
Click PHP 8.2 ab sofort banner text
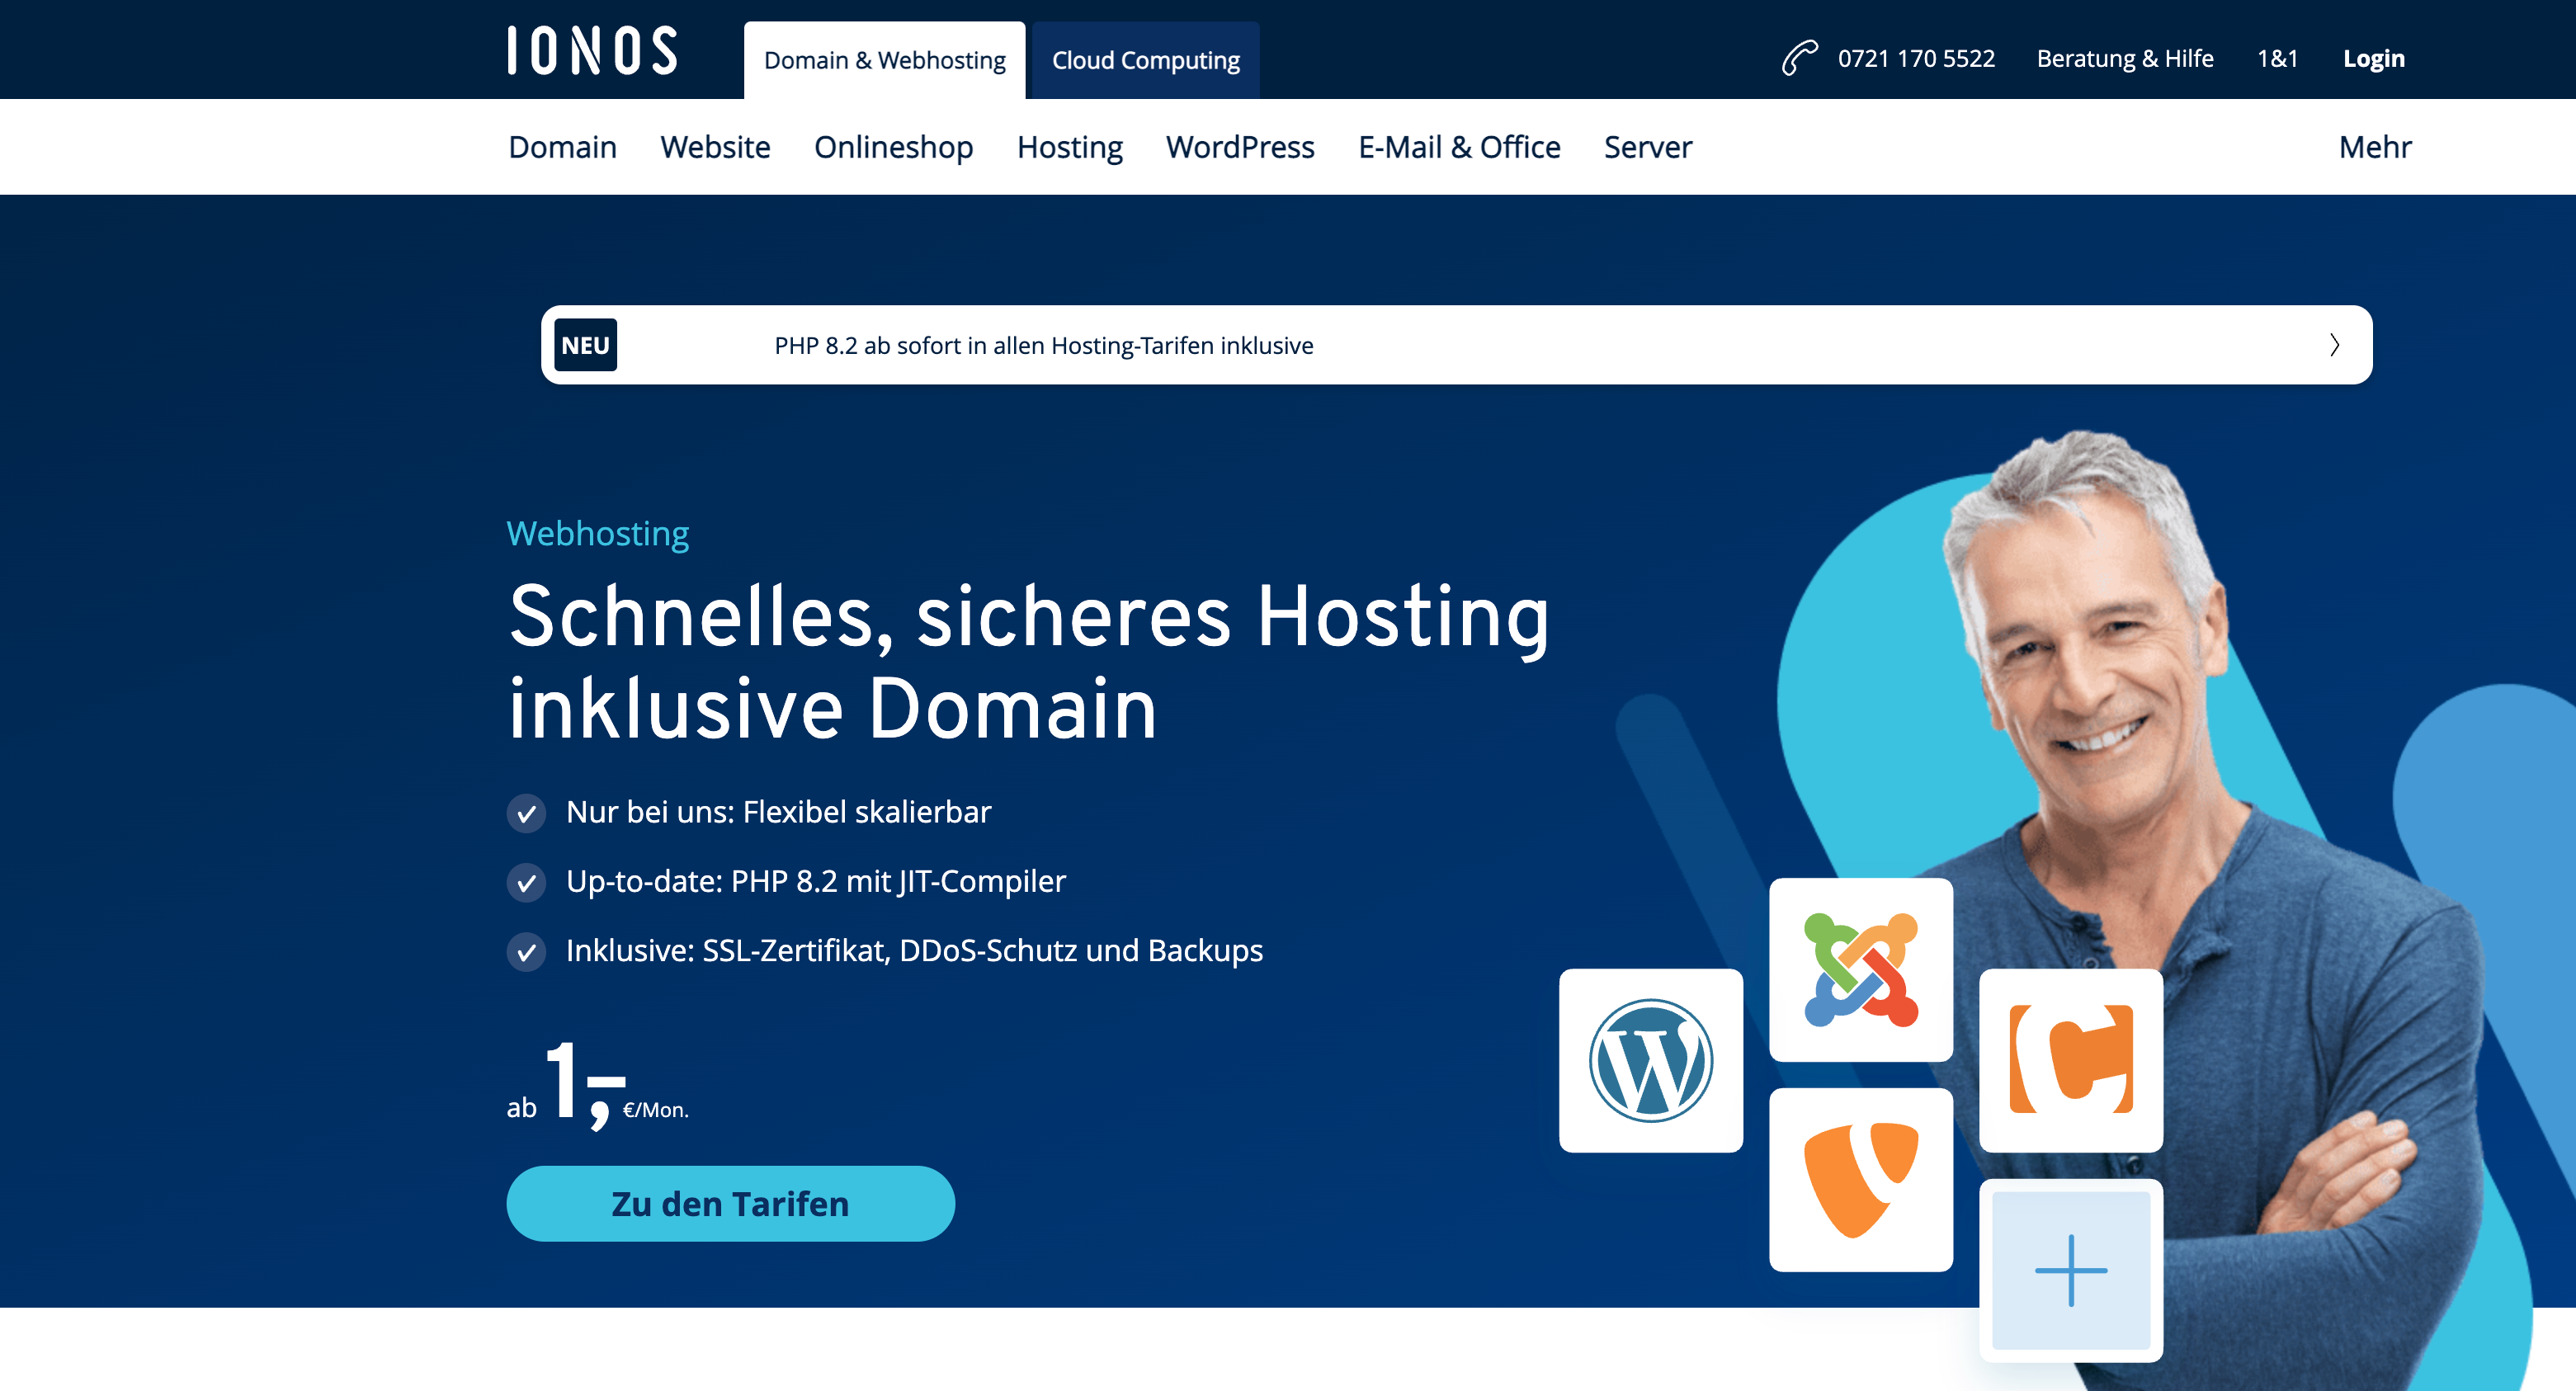point(1044,345)
